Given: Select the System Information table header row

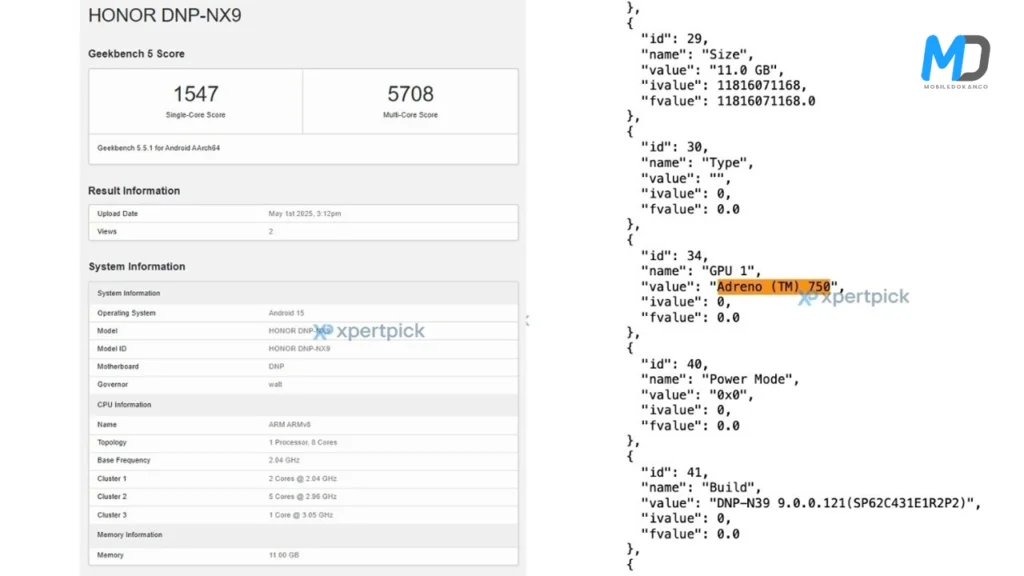Looking at the screenshot, I should (x=303, y=293).
